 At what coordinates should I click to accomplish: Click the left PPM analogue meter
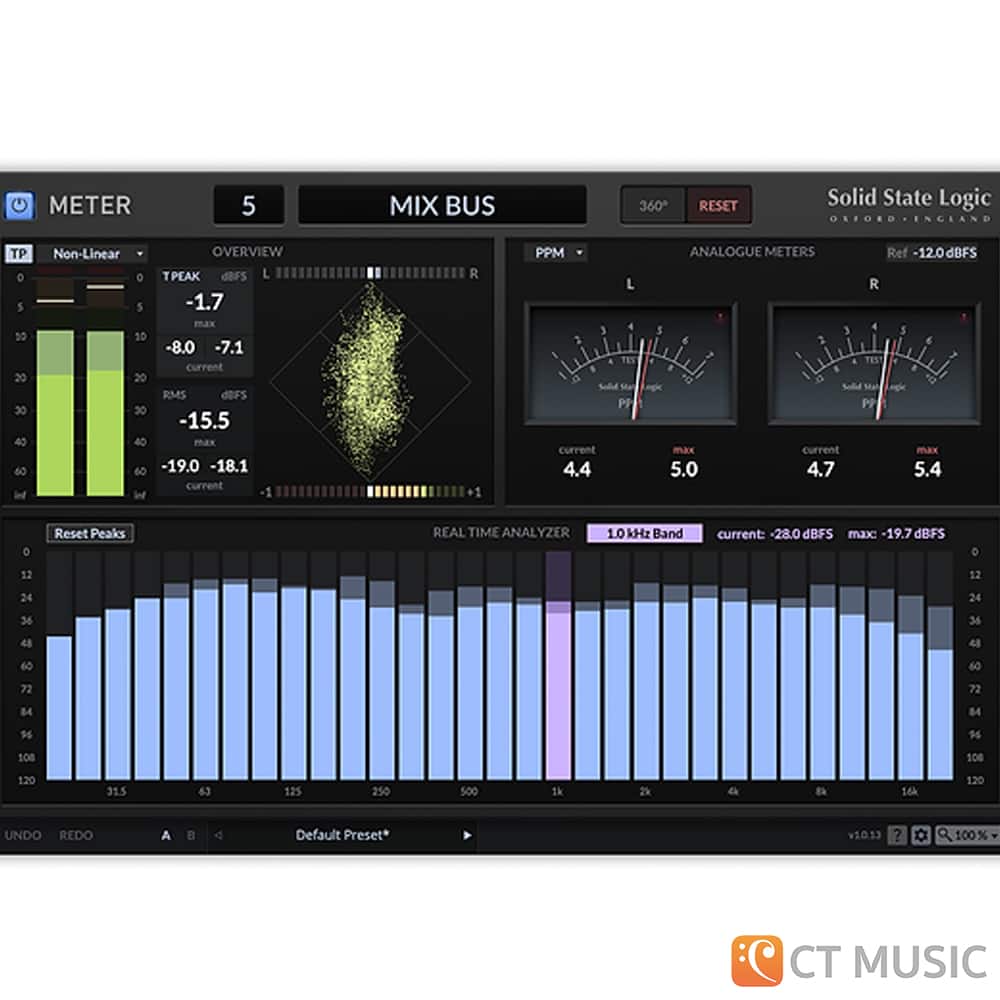(631, 364)
